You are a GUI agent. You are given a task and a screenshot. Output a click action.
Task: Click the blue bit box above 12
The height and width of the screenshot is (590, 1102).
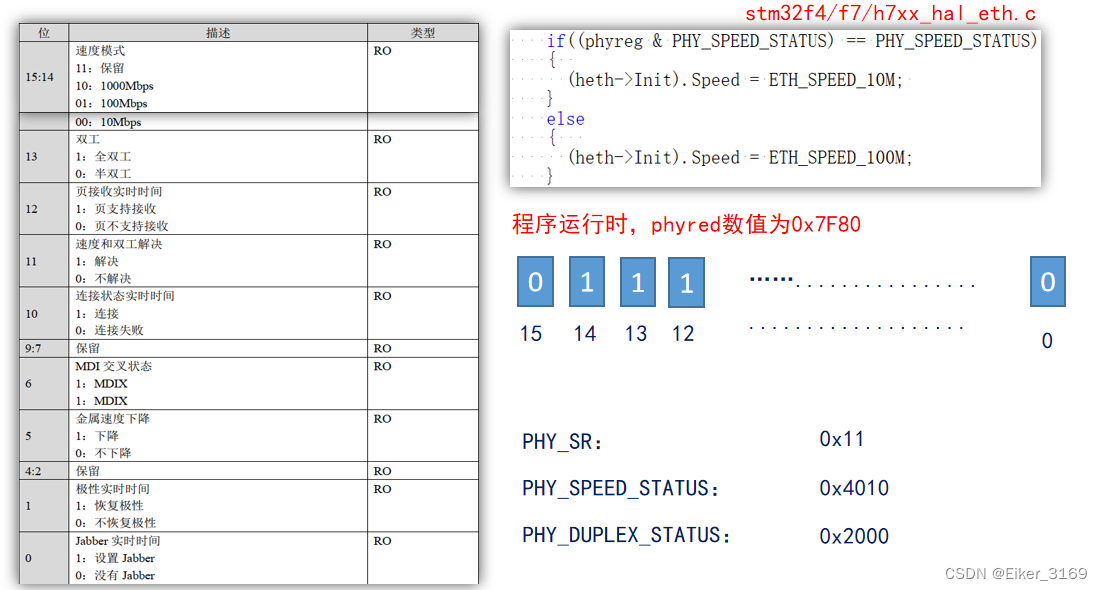click(686, 283)
